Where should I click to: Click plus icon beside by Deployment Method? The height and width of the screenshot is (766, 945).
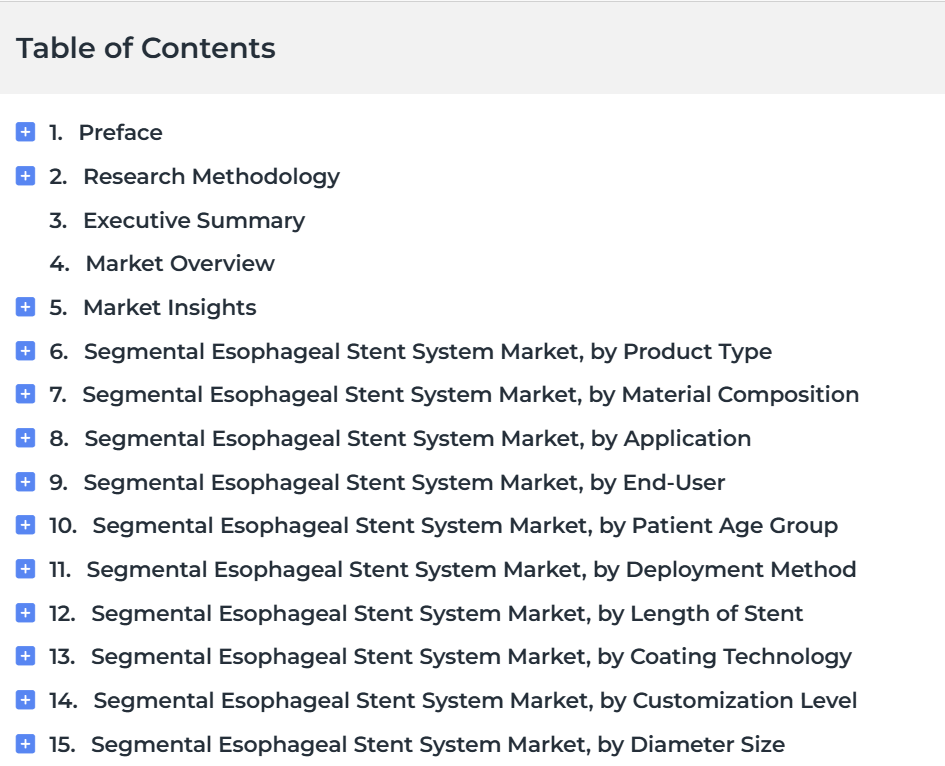pos(25,569)
